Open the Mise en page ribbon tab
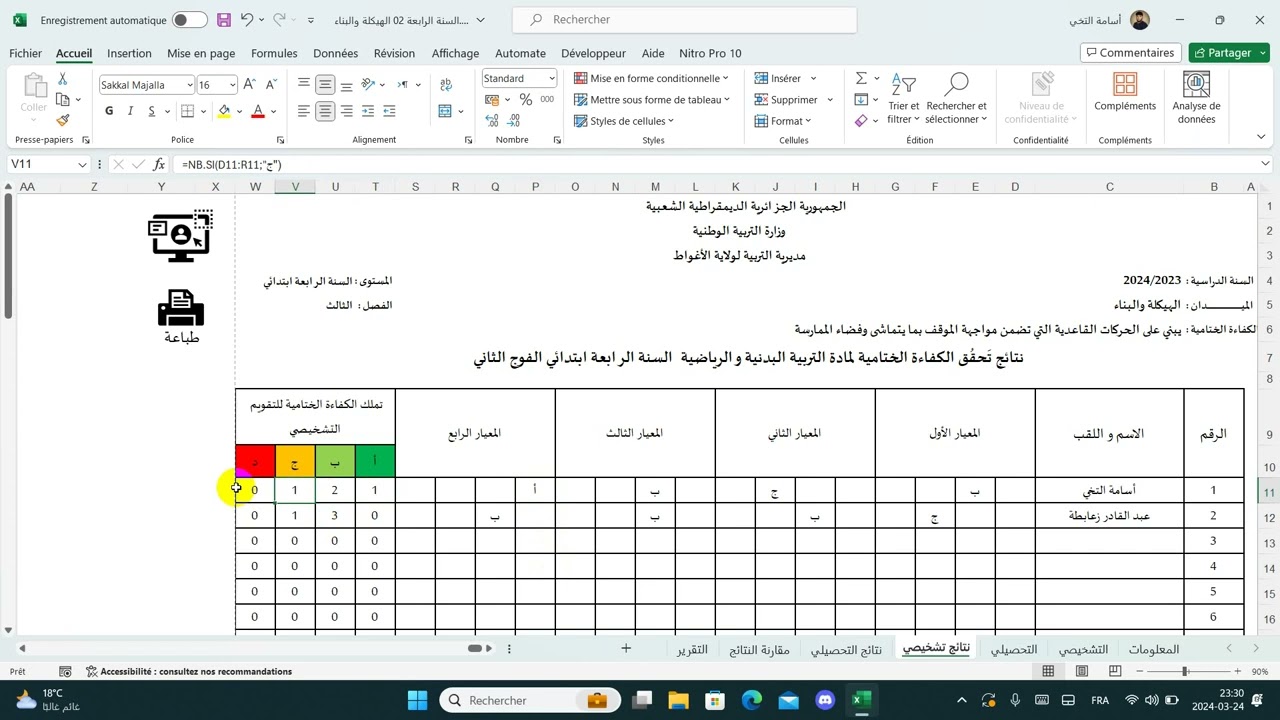The width and height of the screenshot is (1280, 720). [x=201, y=53]
